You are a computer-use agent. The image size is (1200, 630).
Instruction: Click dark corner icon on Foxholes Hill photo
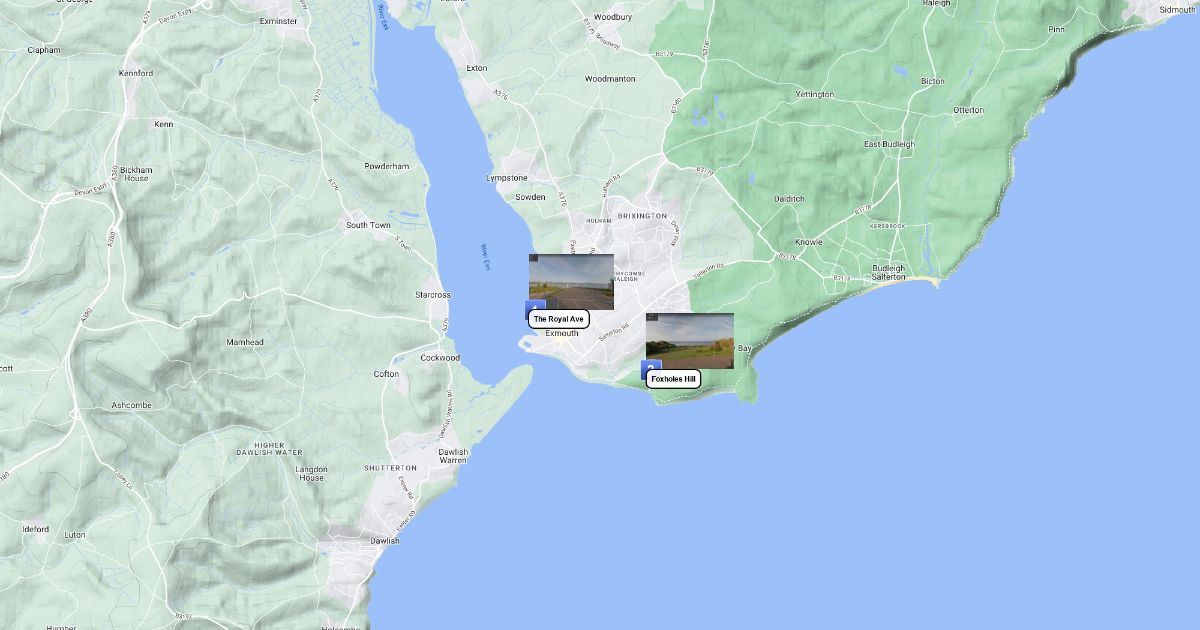click(651, 318)
